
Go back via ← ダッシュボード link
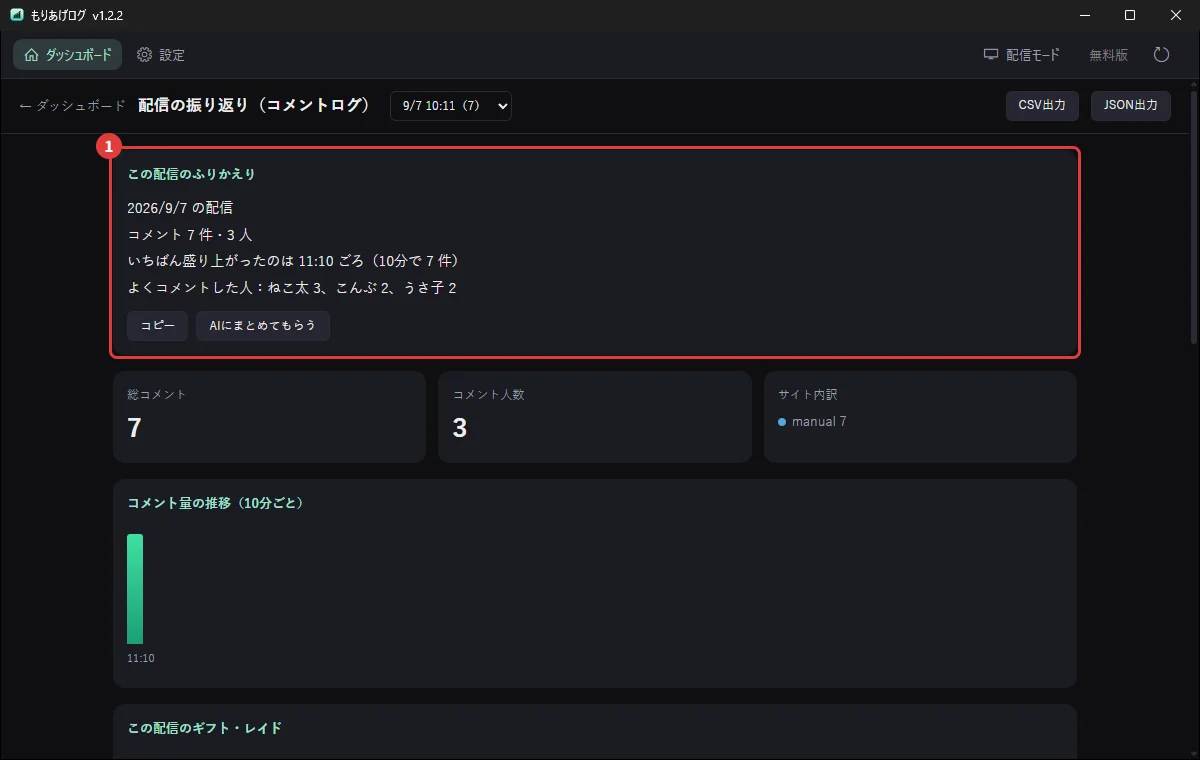(72, 106)
